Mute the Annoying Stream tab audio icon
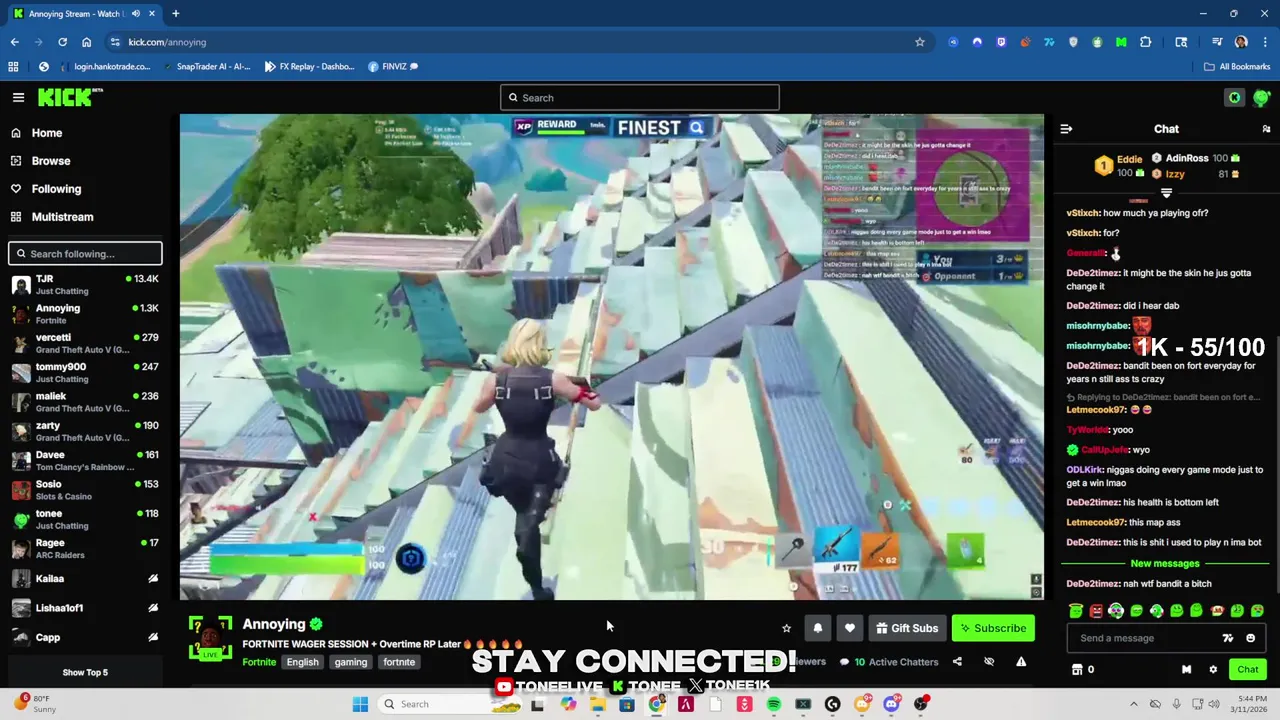1280x720 pixels. [136, 14]
